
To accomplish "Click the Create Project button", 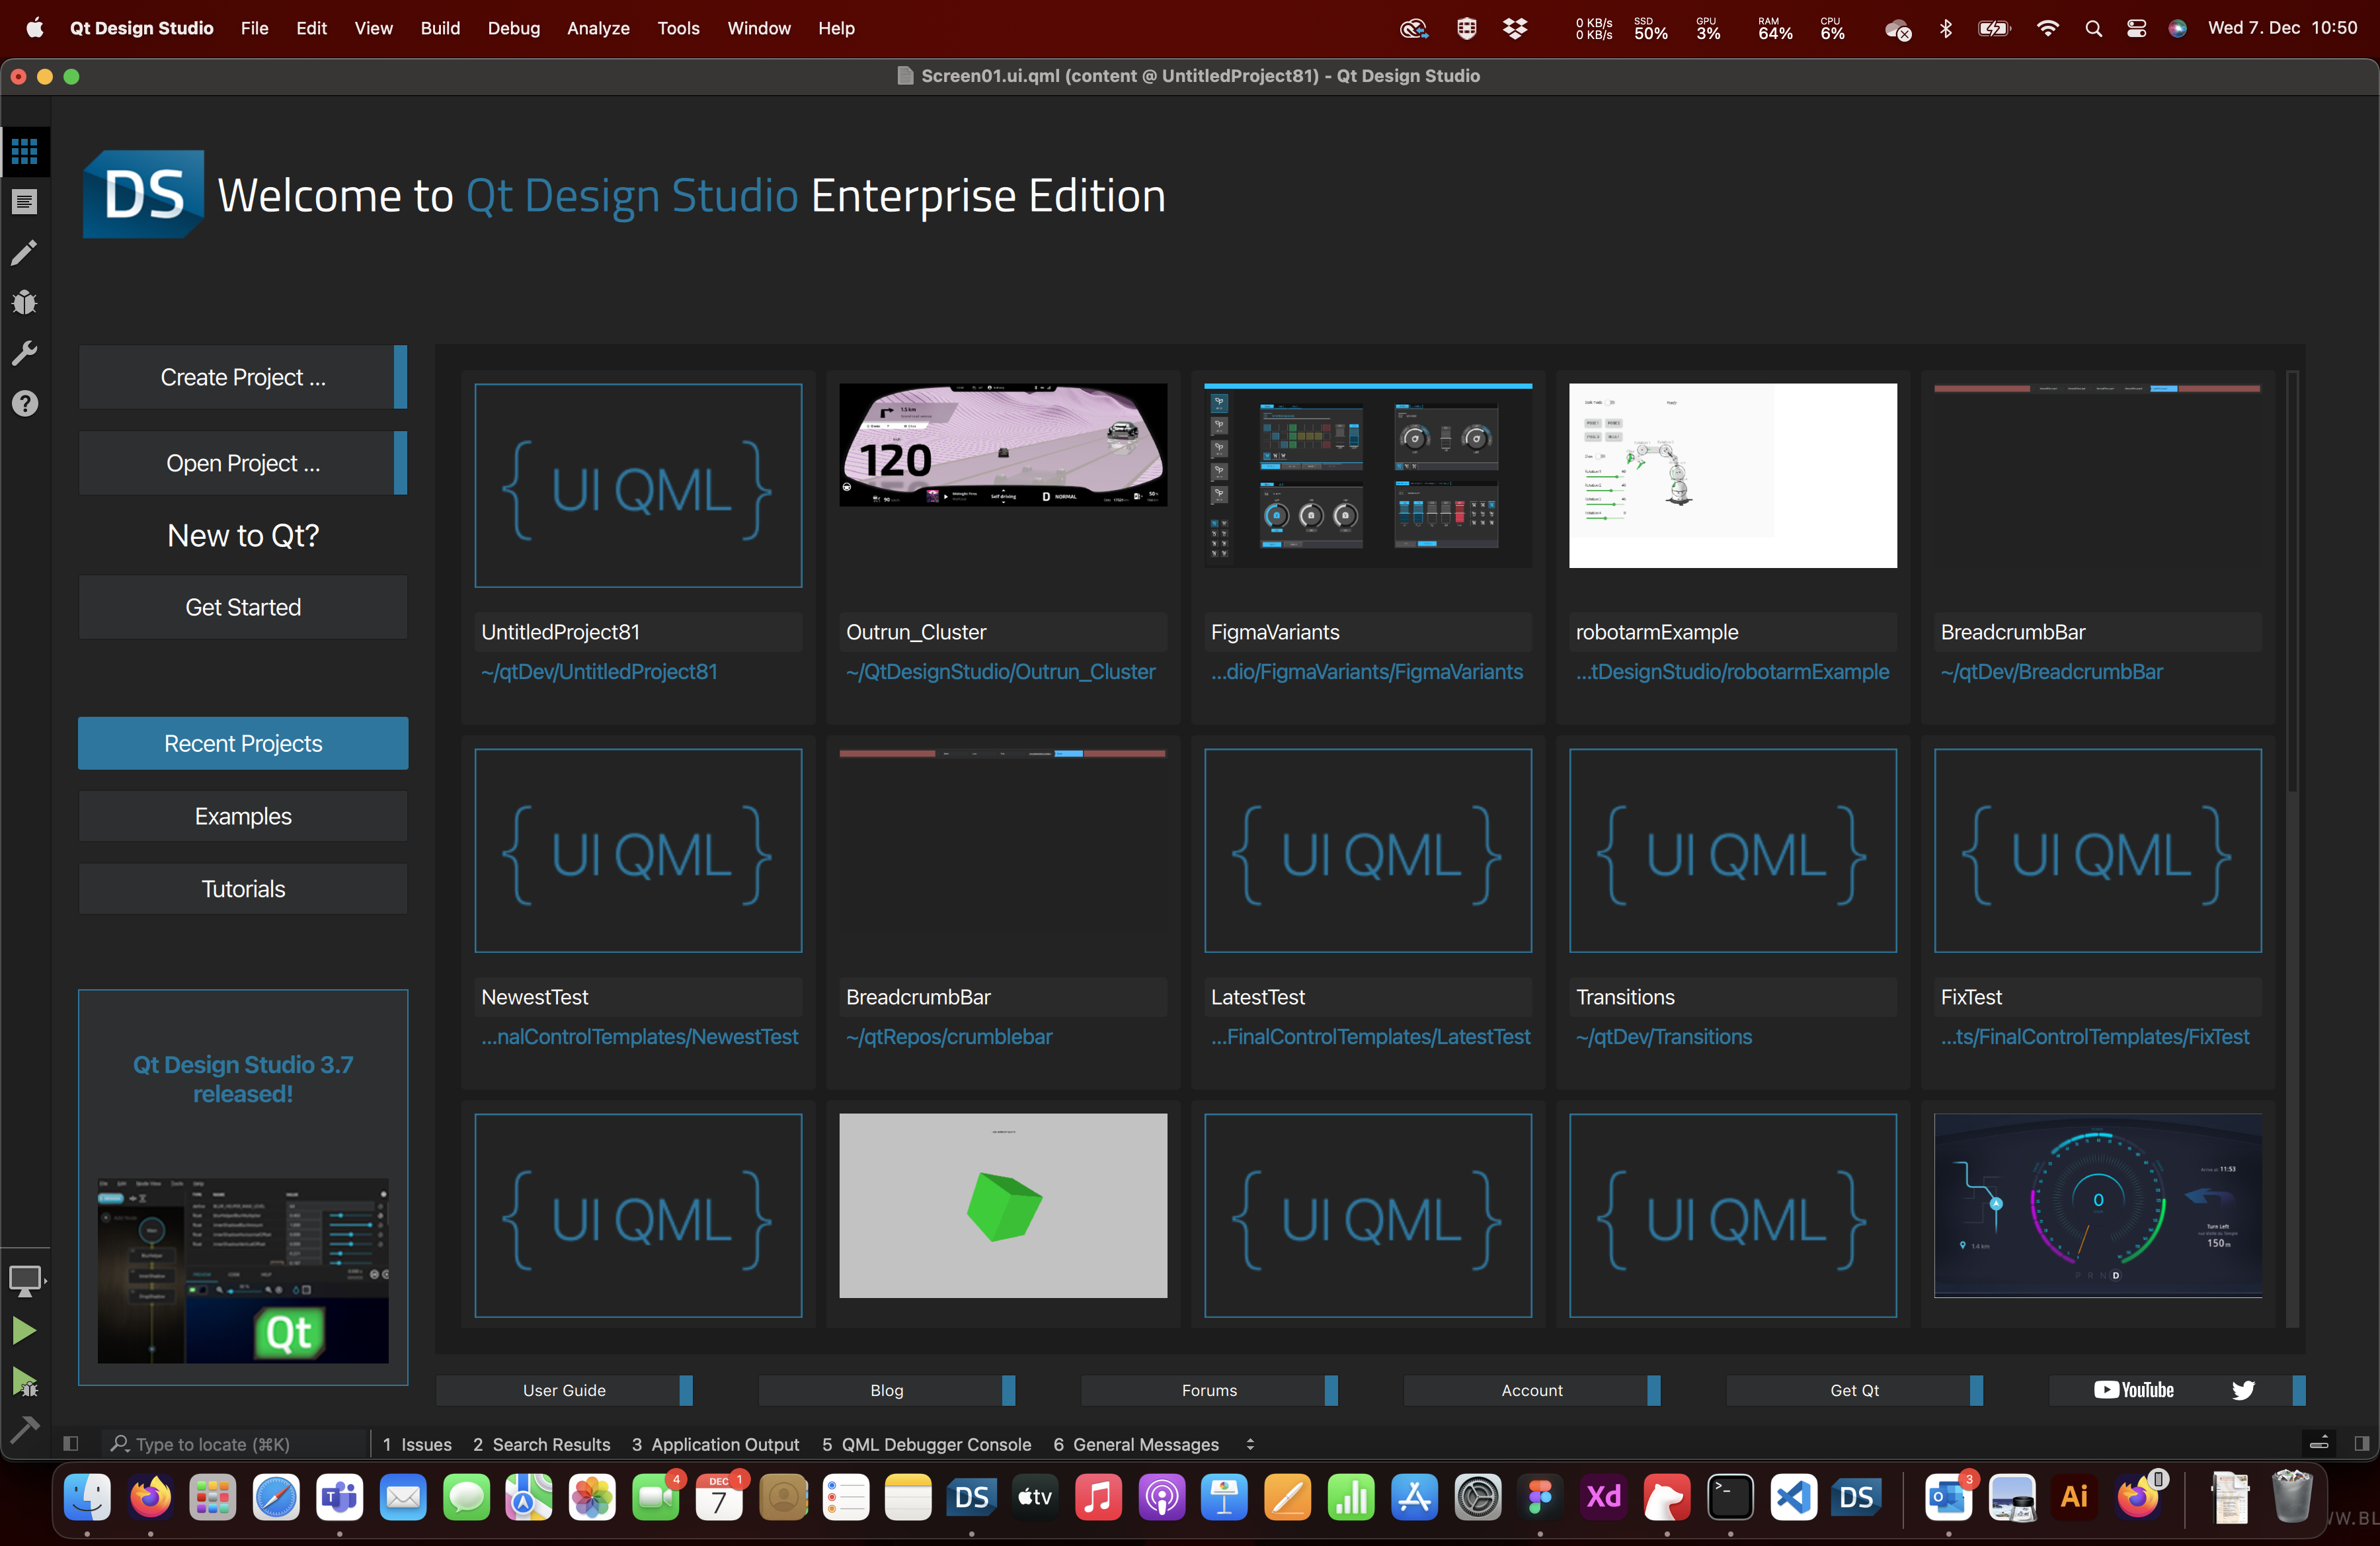I will 243,377.
